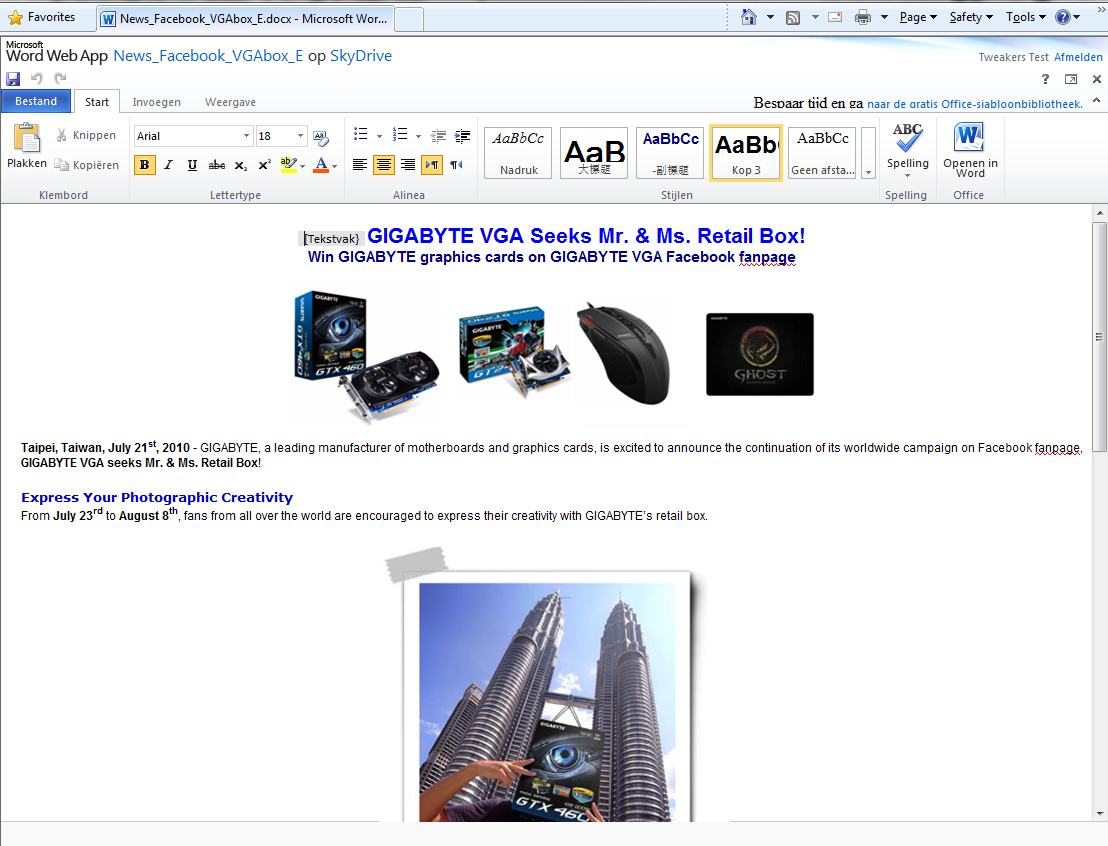Screen dimensions: 1108x846
Task: Pop out the document in new window
Action: [1071, 79]
